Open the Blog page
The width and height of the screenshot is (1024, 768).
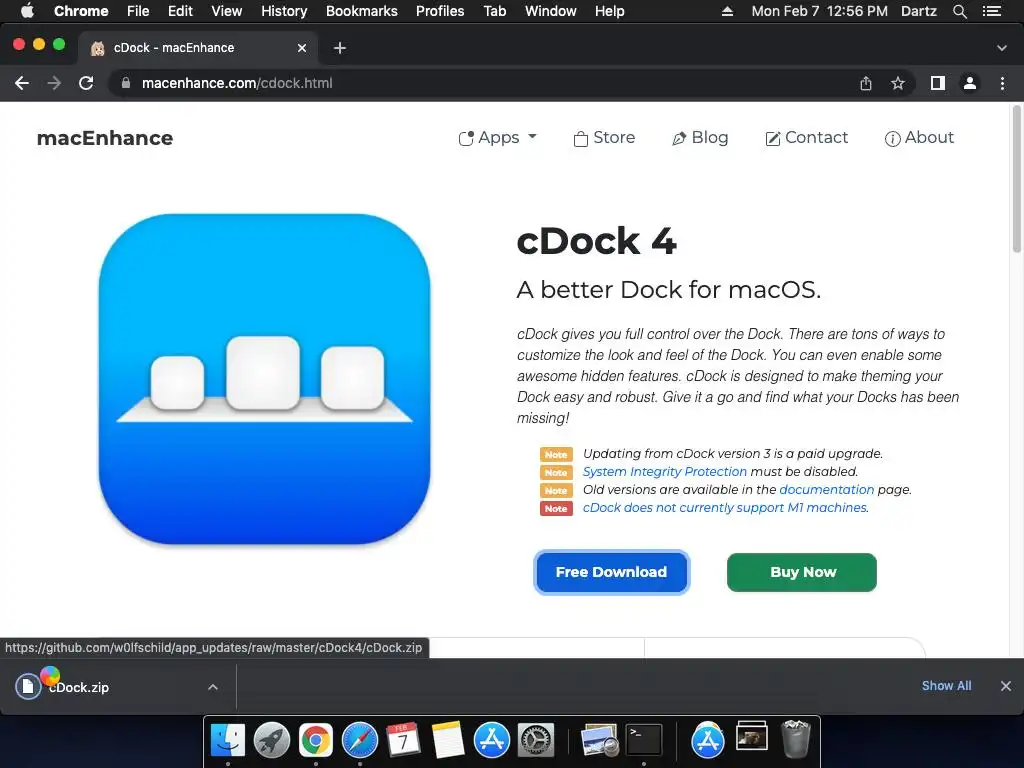click(x=700, y=138)
